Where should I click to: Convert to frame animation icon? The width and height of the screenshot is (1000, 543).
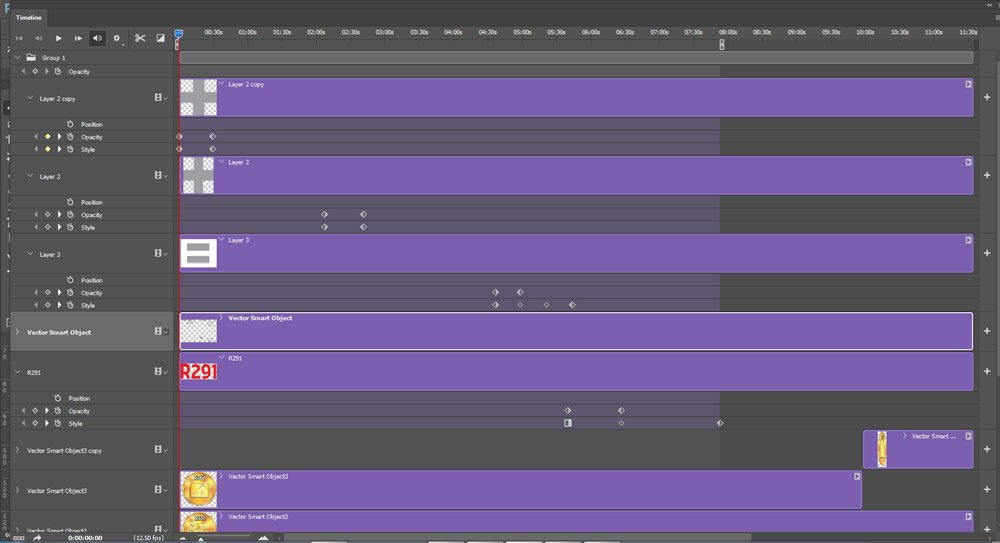coord(18,538)
